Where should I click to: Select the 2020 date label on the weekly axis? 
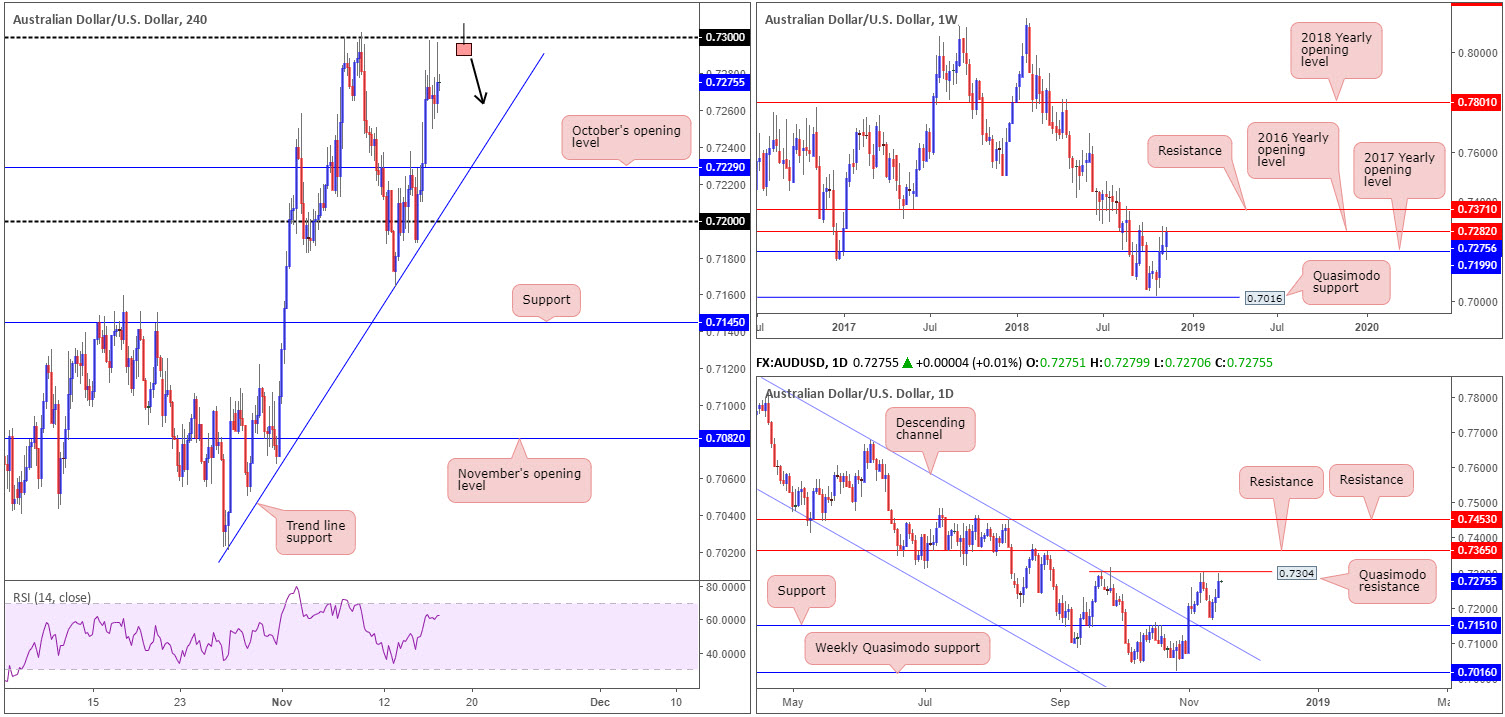click(x=1367, y=327)
